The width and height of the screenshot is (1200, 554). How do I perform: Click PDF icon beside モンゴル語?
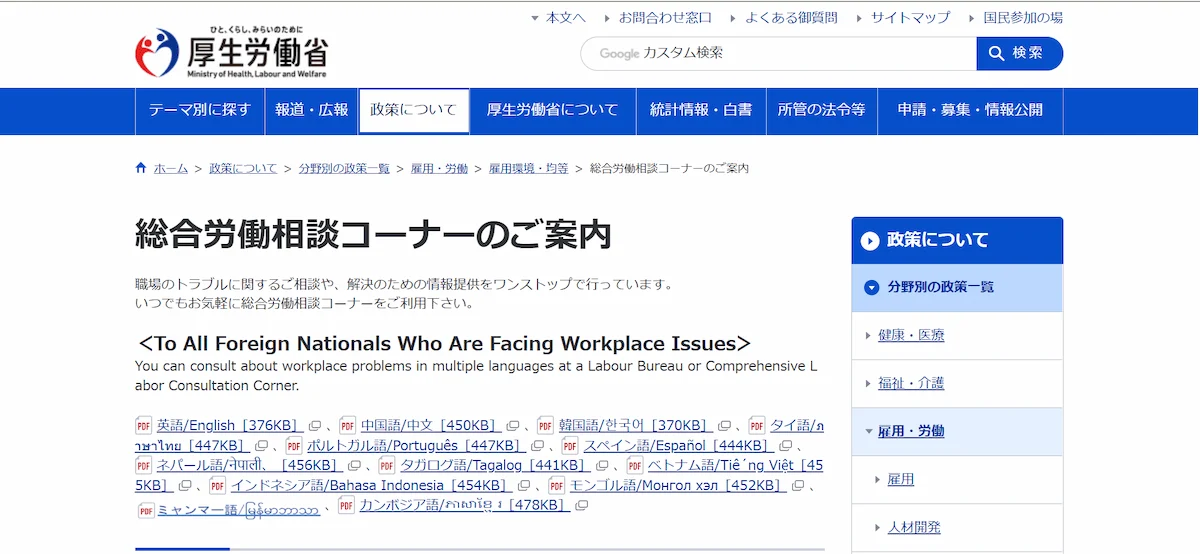click(556, 485)
